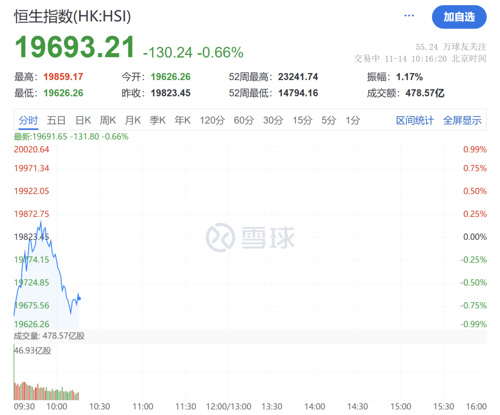
Task: Choose the 季K quarterly chart tab
Action: coord(157,120)
